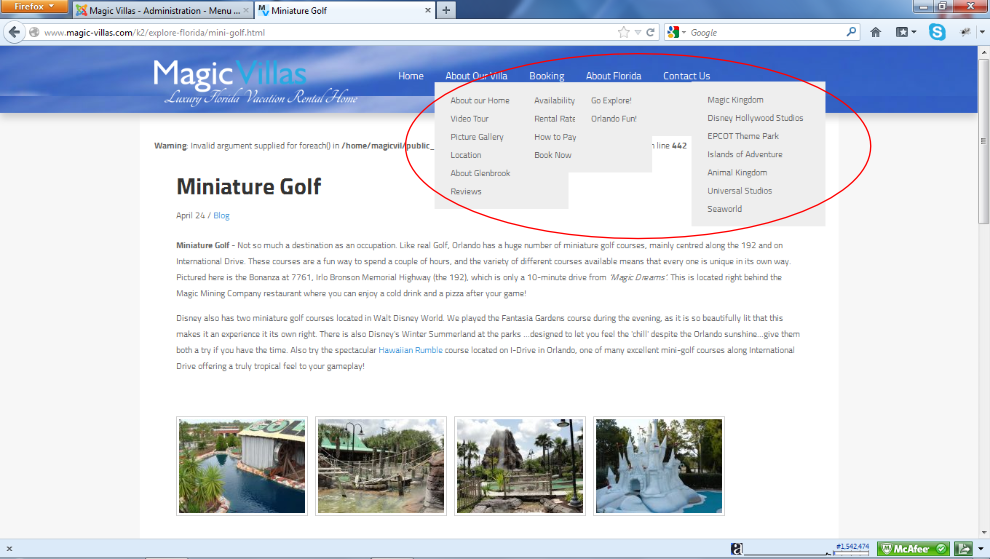Select Islands of Adventure submenu item

(744, 154)
